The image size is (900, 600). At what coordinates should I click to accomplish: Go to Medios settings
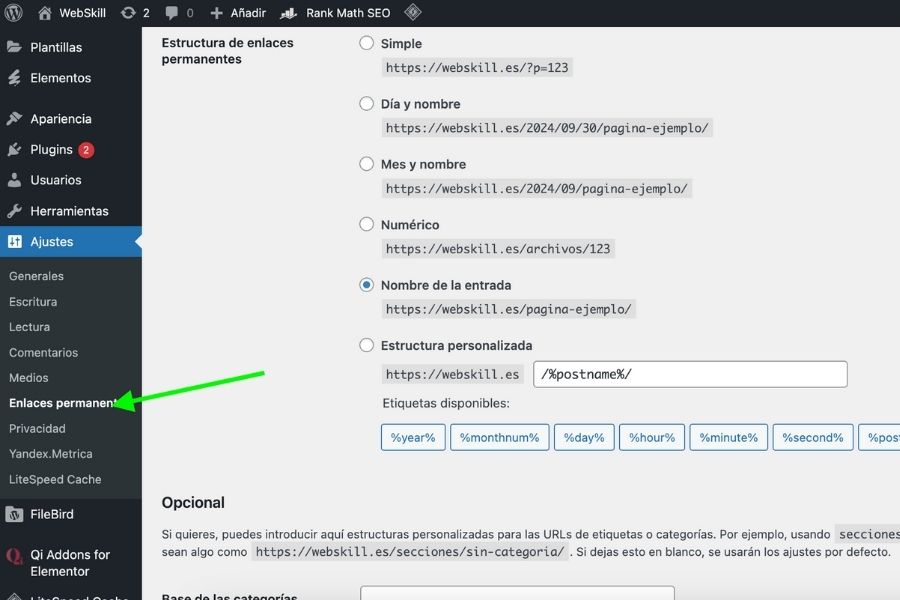(29, 378)
